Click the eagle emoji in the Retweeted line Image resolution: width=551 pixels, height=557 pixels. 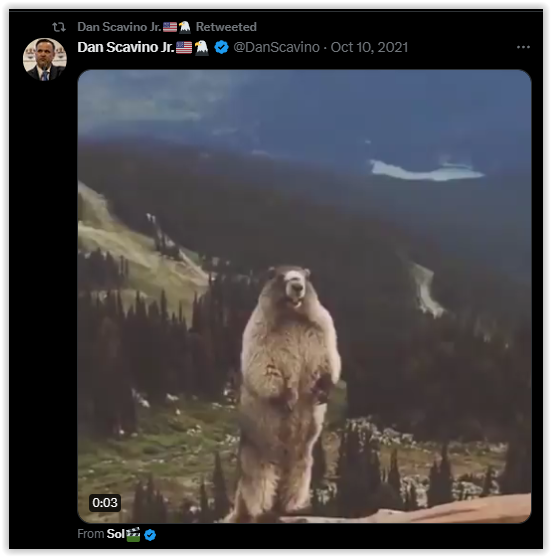(x=185, y=27)
